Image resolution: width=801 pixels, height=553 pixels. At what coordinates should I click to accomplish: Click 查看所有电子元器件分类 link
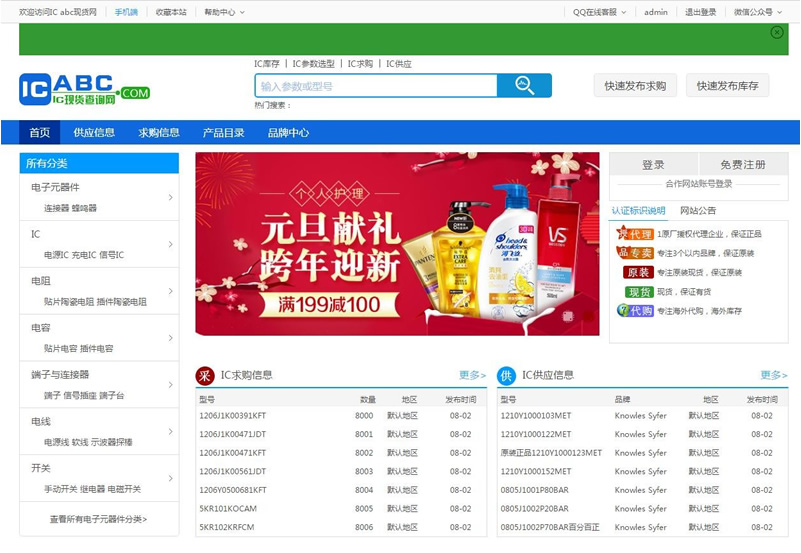point(98,519)
